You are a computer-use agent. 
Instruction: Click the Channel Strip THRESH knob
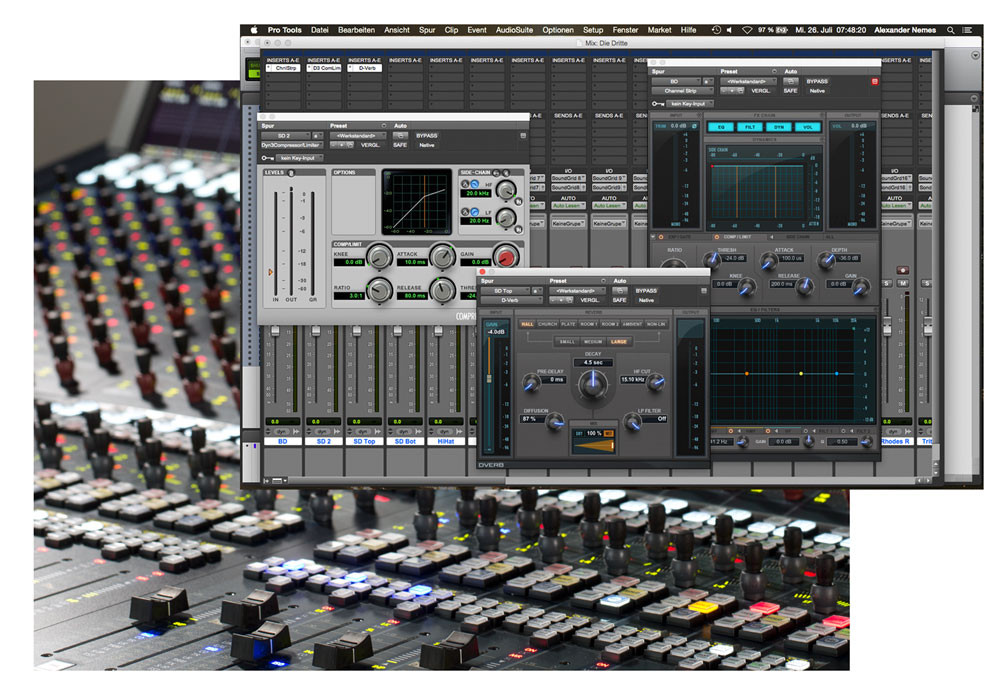pyautogui.click(x=711, y=259)
